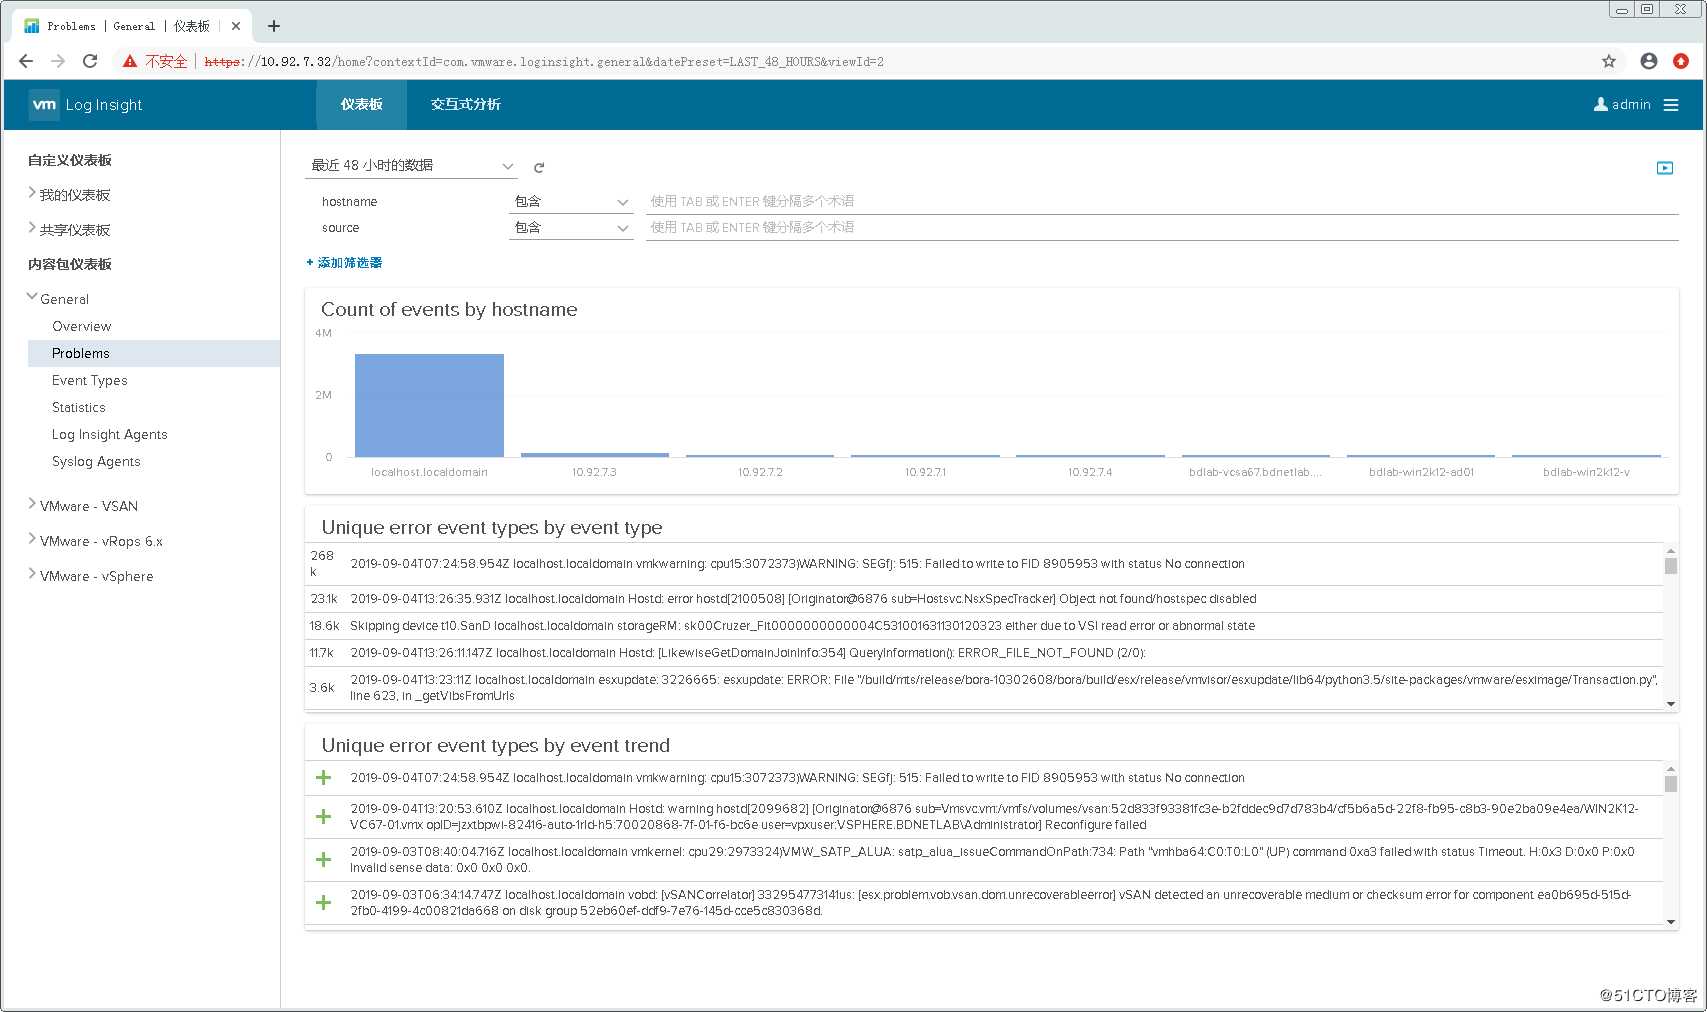Open the Statistics dashboard
Screen dimensions: 1707x1012
[79, 407]
